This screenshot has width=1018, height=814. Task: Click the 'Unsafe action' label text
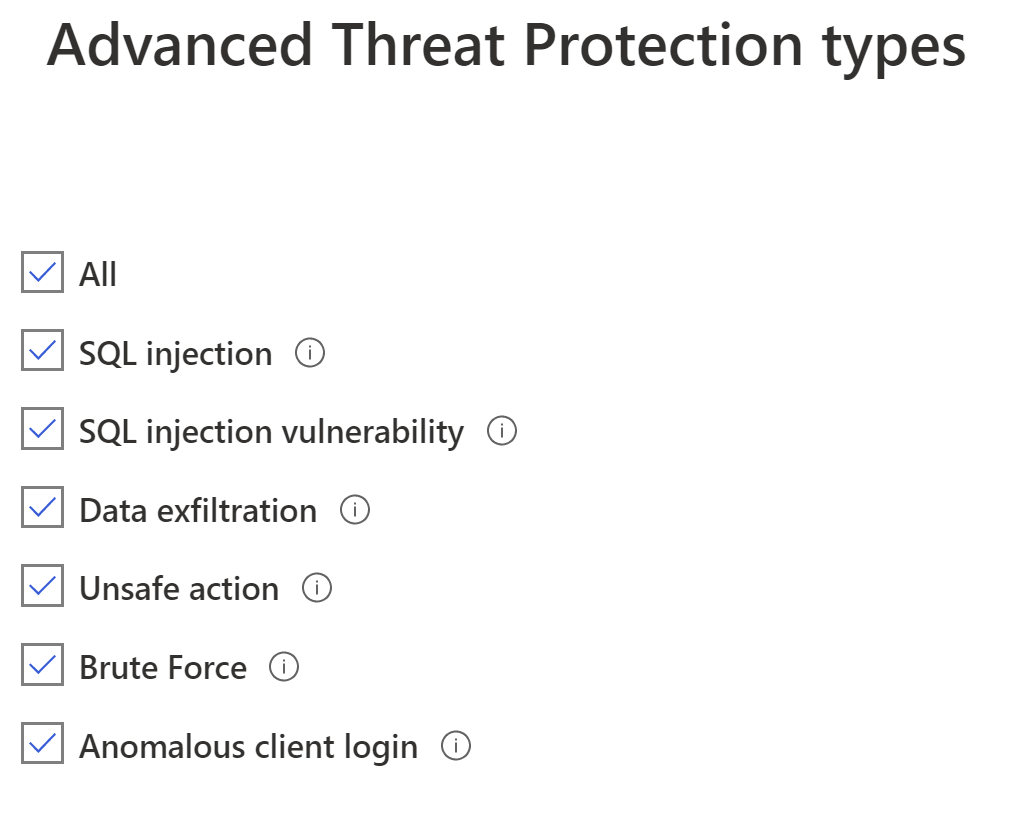[x=179, y=589]
